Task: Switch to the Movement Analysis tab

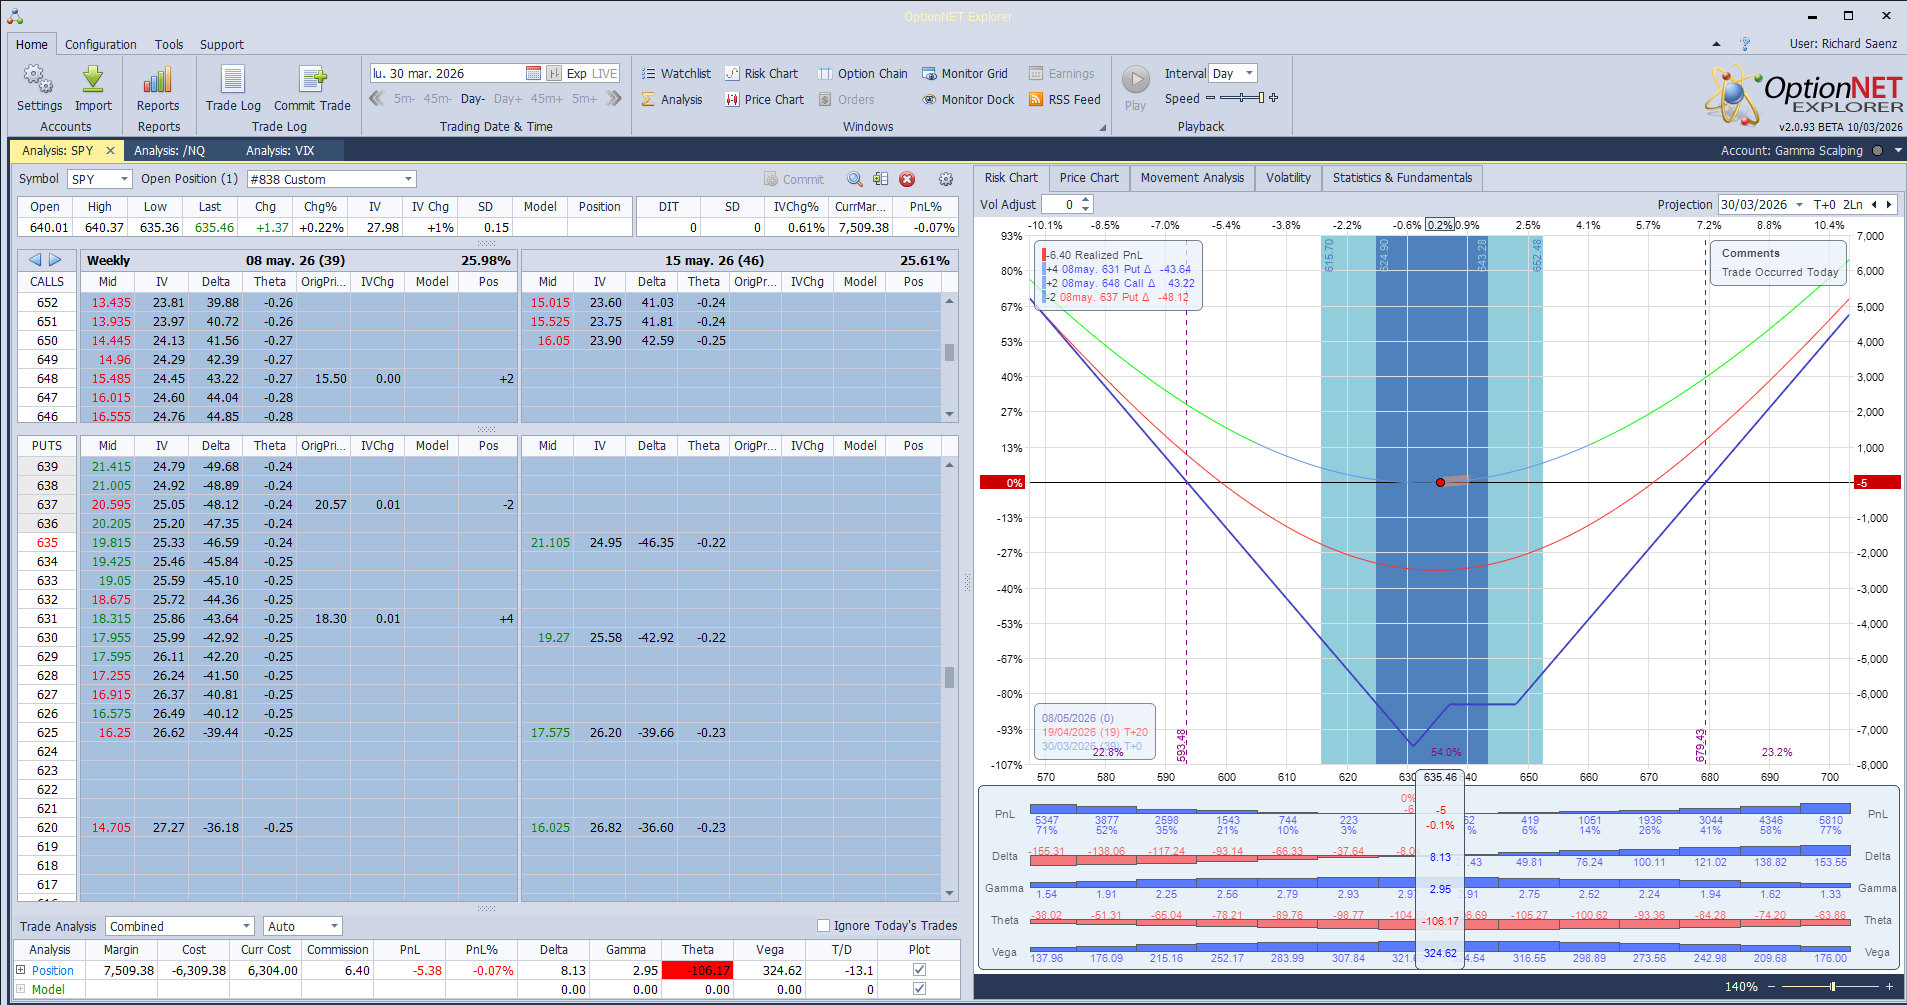Action: [1192, 178]
